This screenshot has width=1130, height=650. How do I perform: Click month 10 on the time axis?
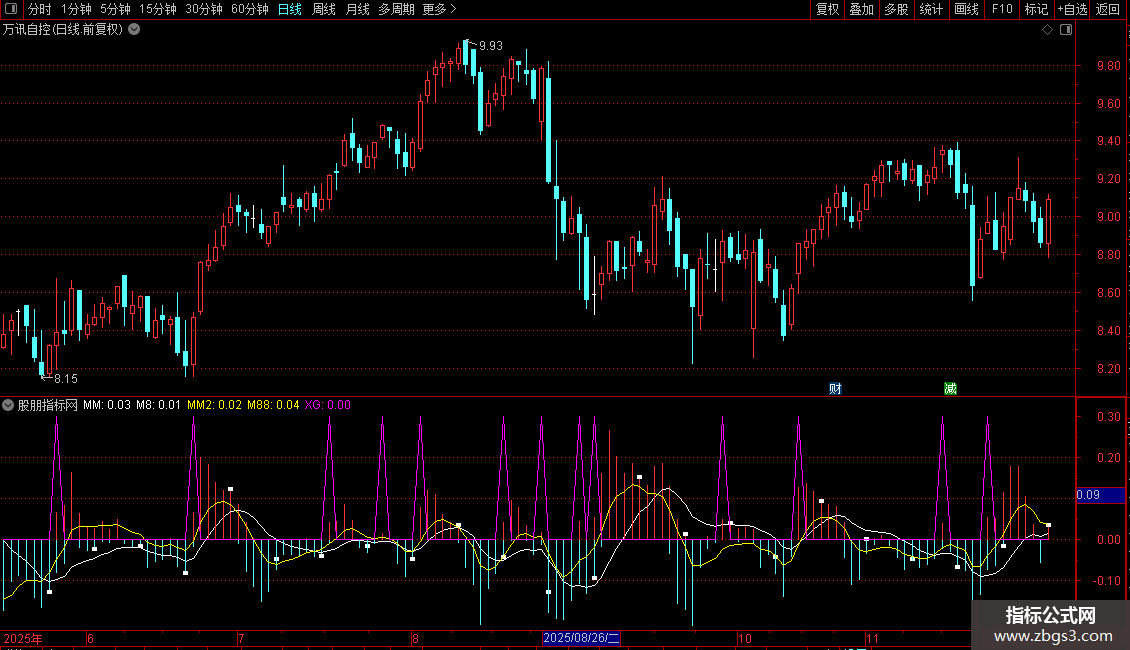point(744,638)
